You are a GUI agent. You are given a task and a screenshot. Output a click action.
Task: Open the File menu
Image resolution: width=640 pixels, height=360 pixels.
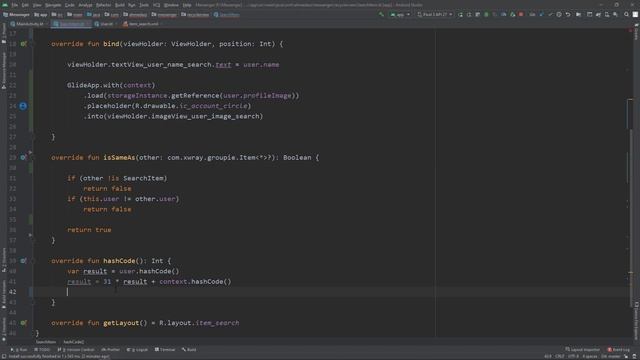tap(15, 5)
